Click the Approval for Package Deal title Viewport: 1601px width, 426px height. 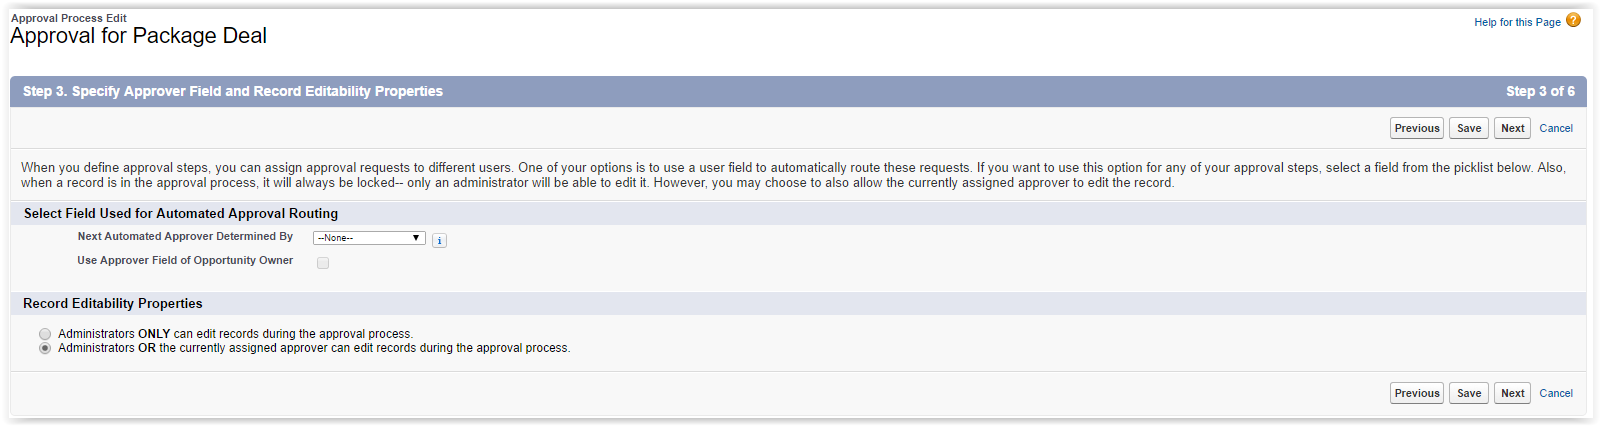click(139, 36)
